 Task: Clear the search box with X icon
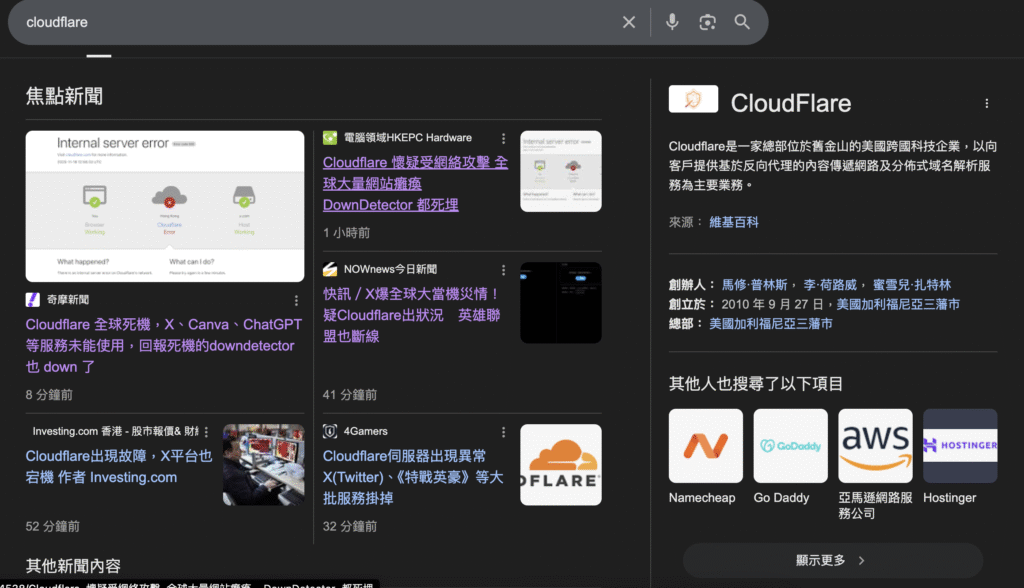pos(628,22)
